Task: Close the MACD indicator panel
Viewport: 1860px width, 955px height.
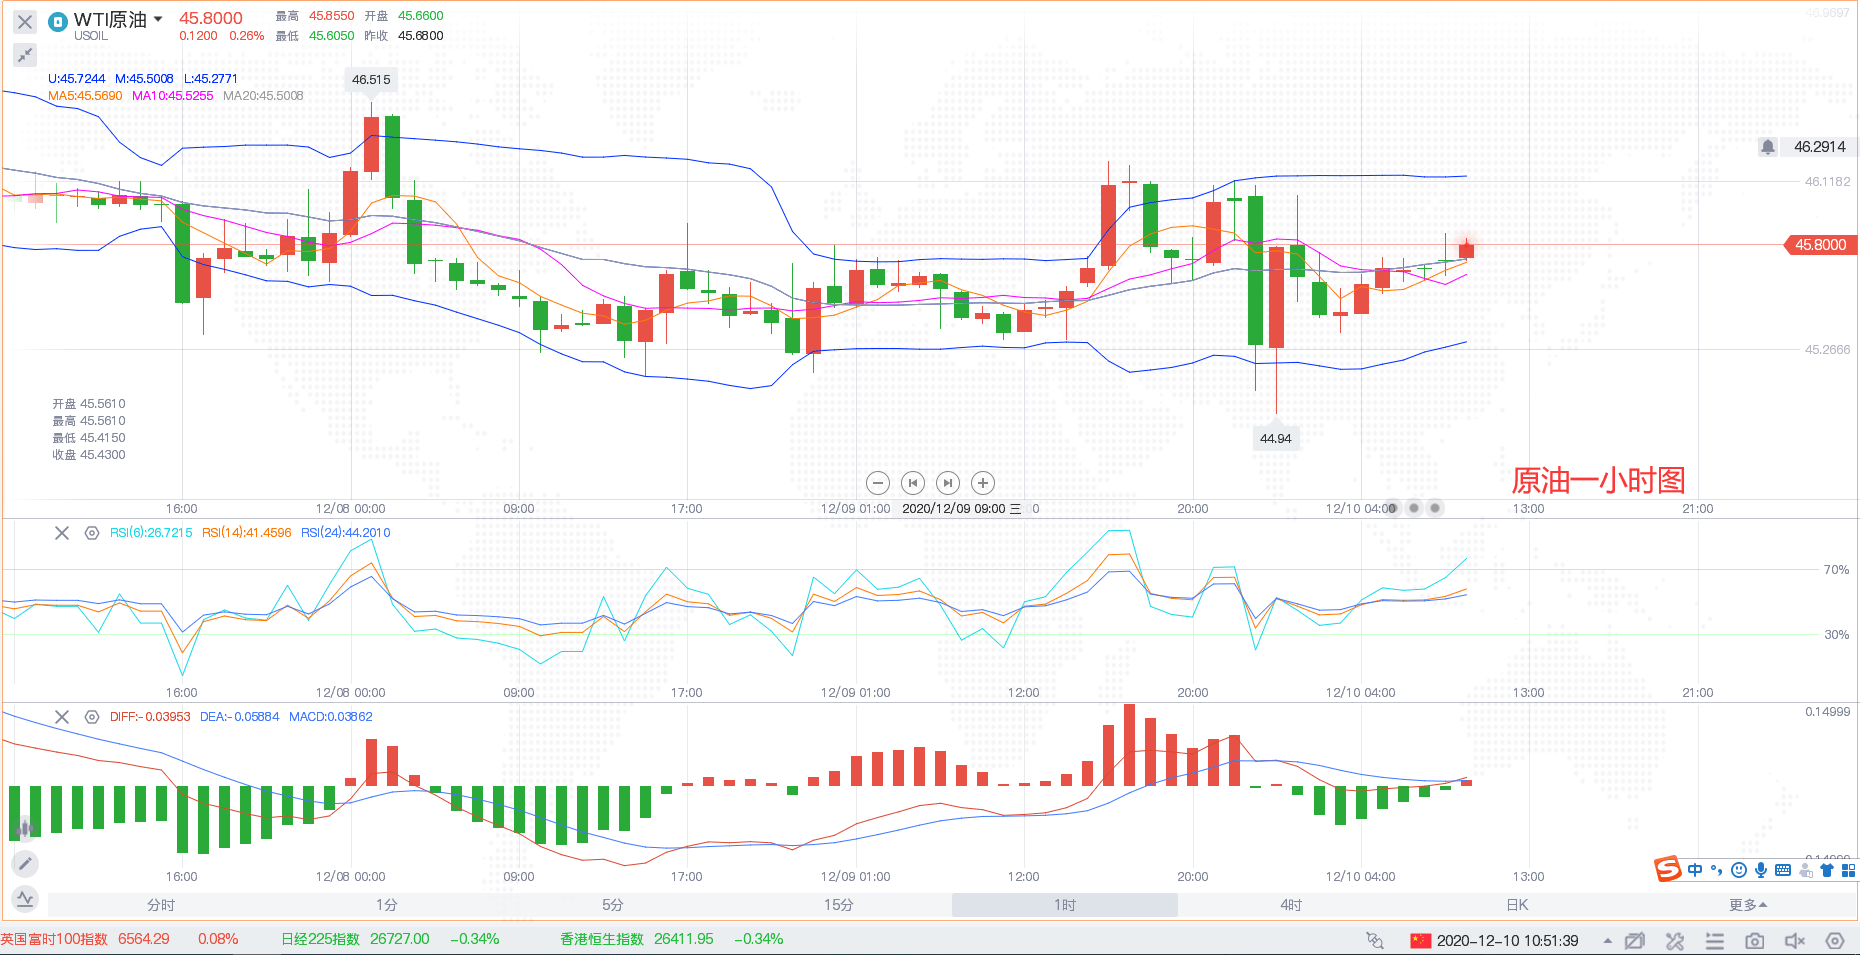Action: pos(62,717)
